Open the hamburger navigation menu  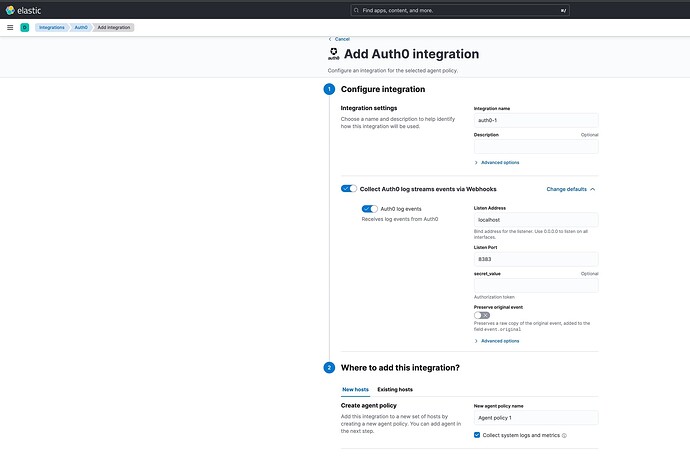(x=10, y=27)
